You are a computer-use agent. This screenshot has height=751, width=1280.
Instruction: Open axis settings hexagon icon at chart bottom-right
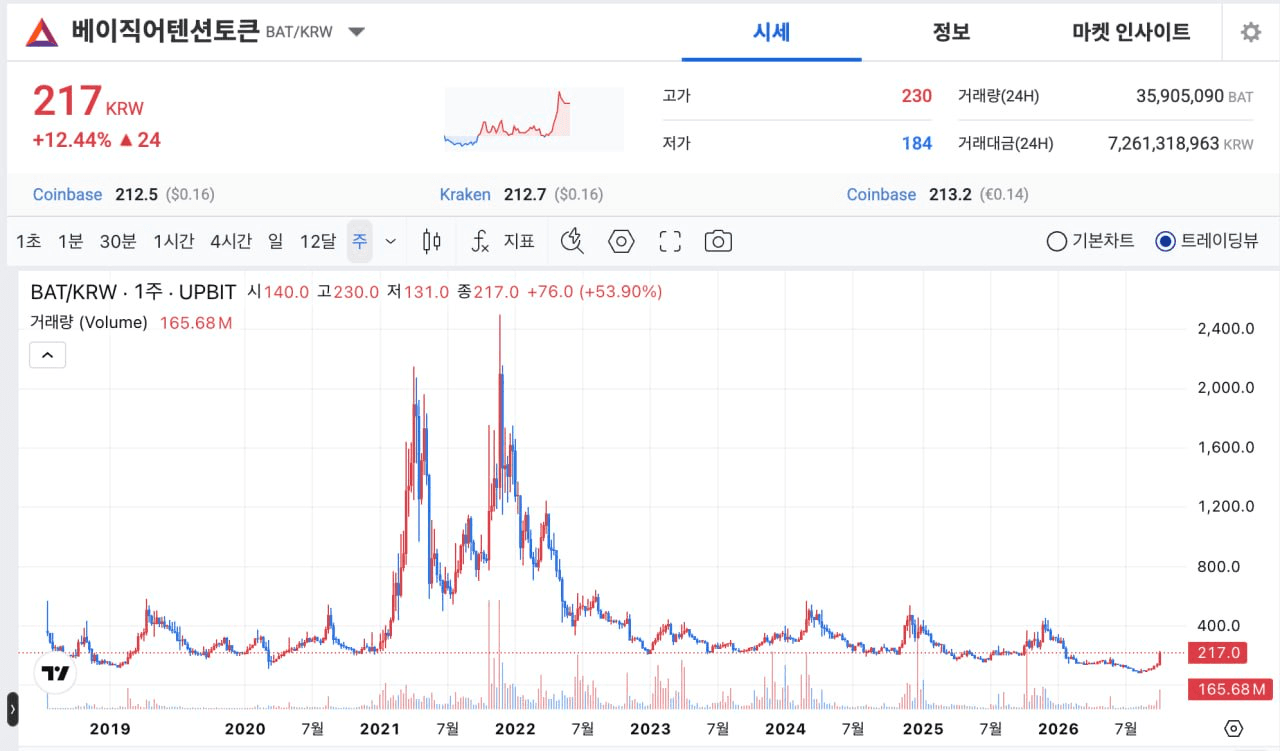[1233, 728]
